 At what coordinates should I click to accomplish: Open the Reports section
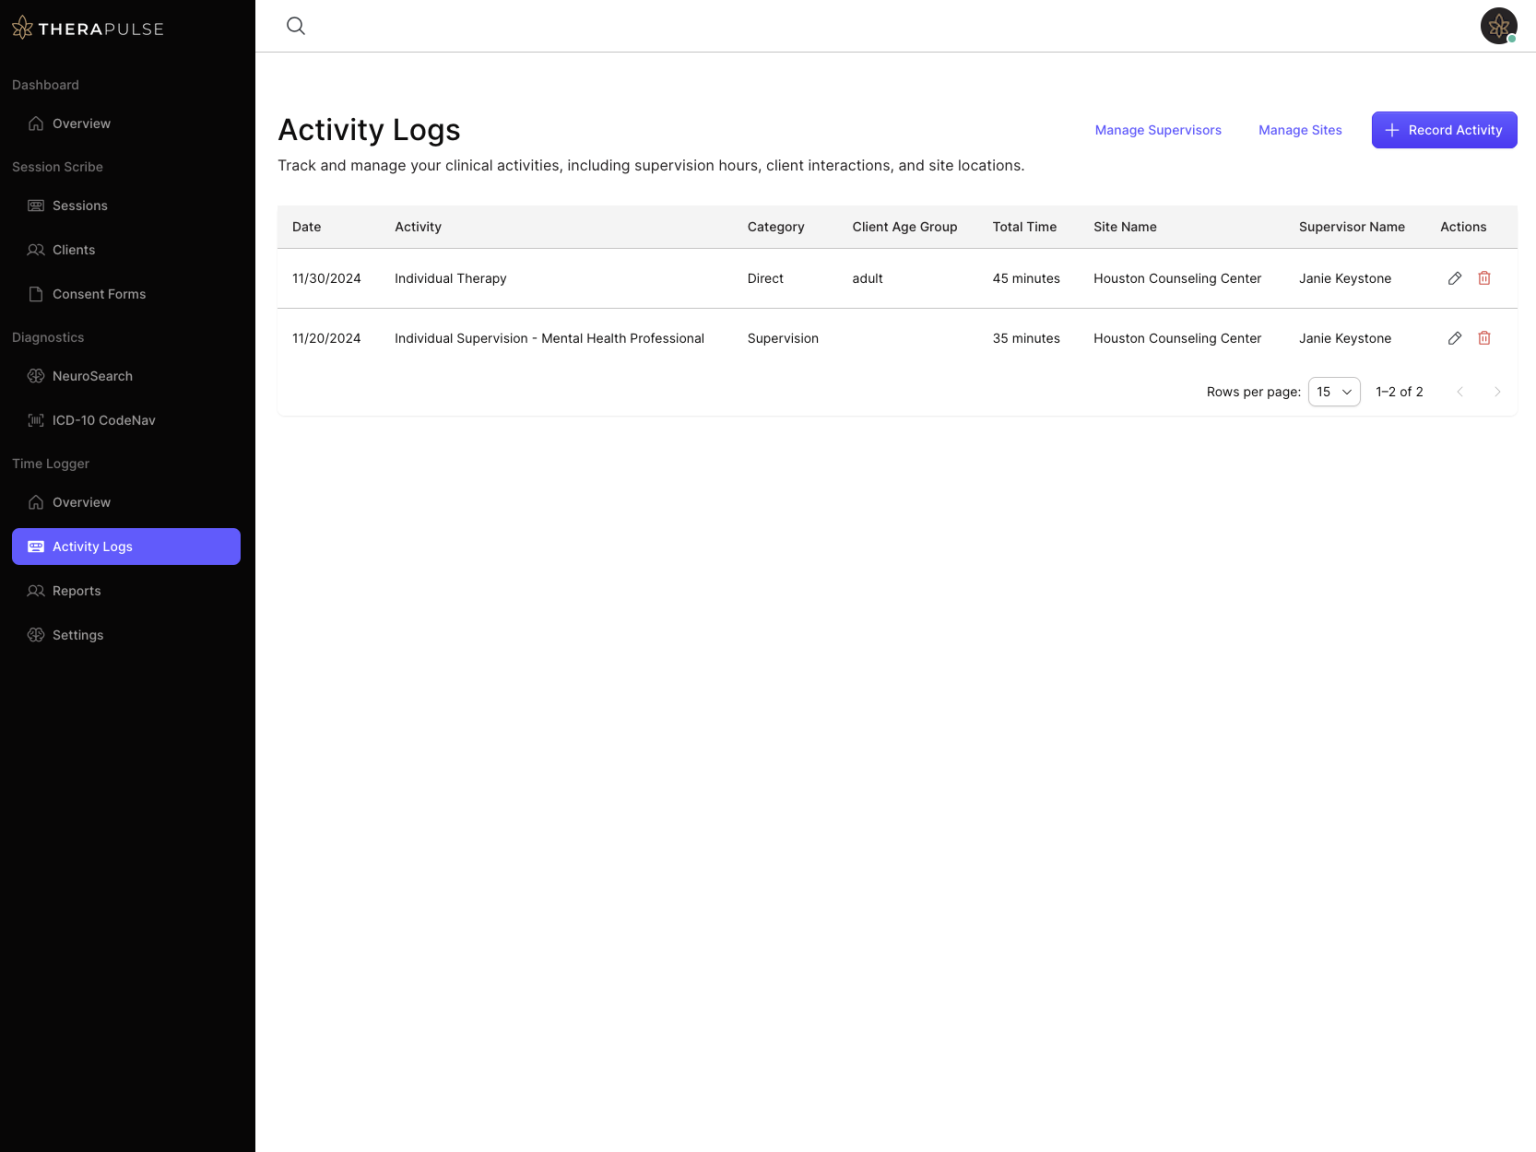pyautogui.click(x=76, y=590)
